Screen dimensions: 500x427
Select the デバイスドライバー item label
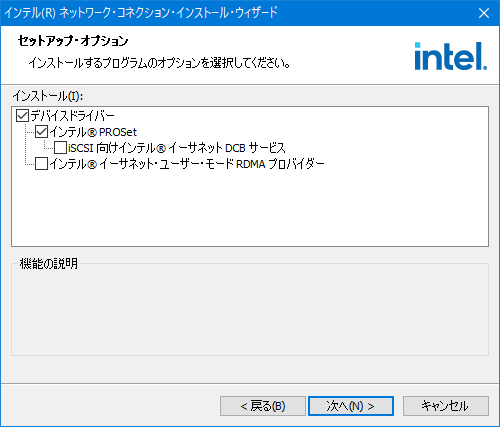click(72, 116)
